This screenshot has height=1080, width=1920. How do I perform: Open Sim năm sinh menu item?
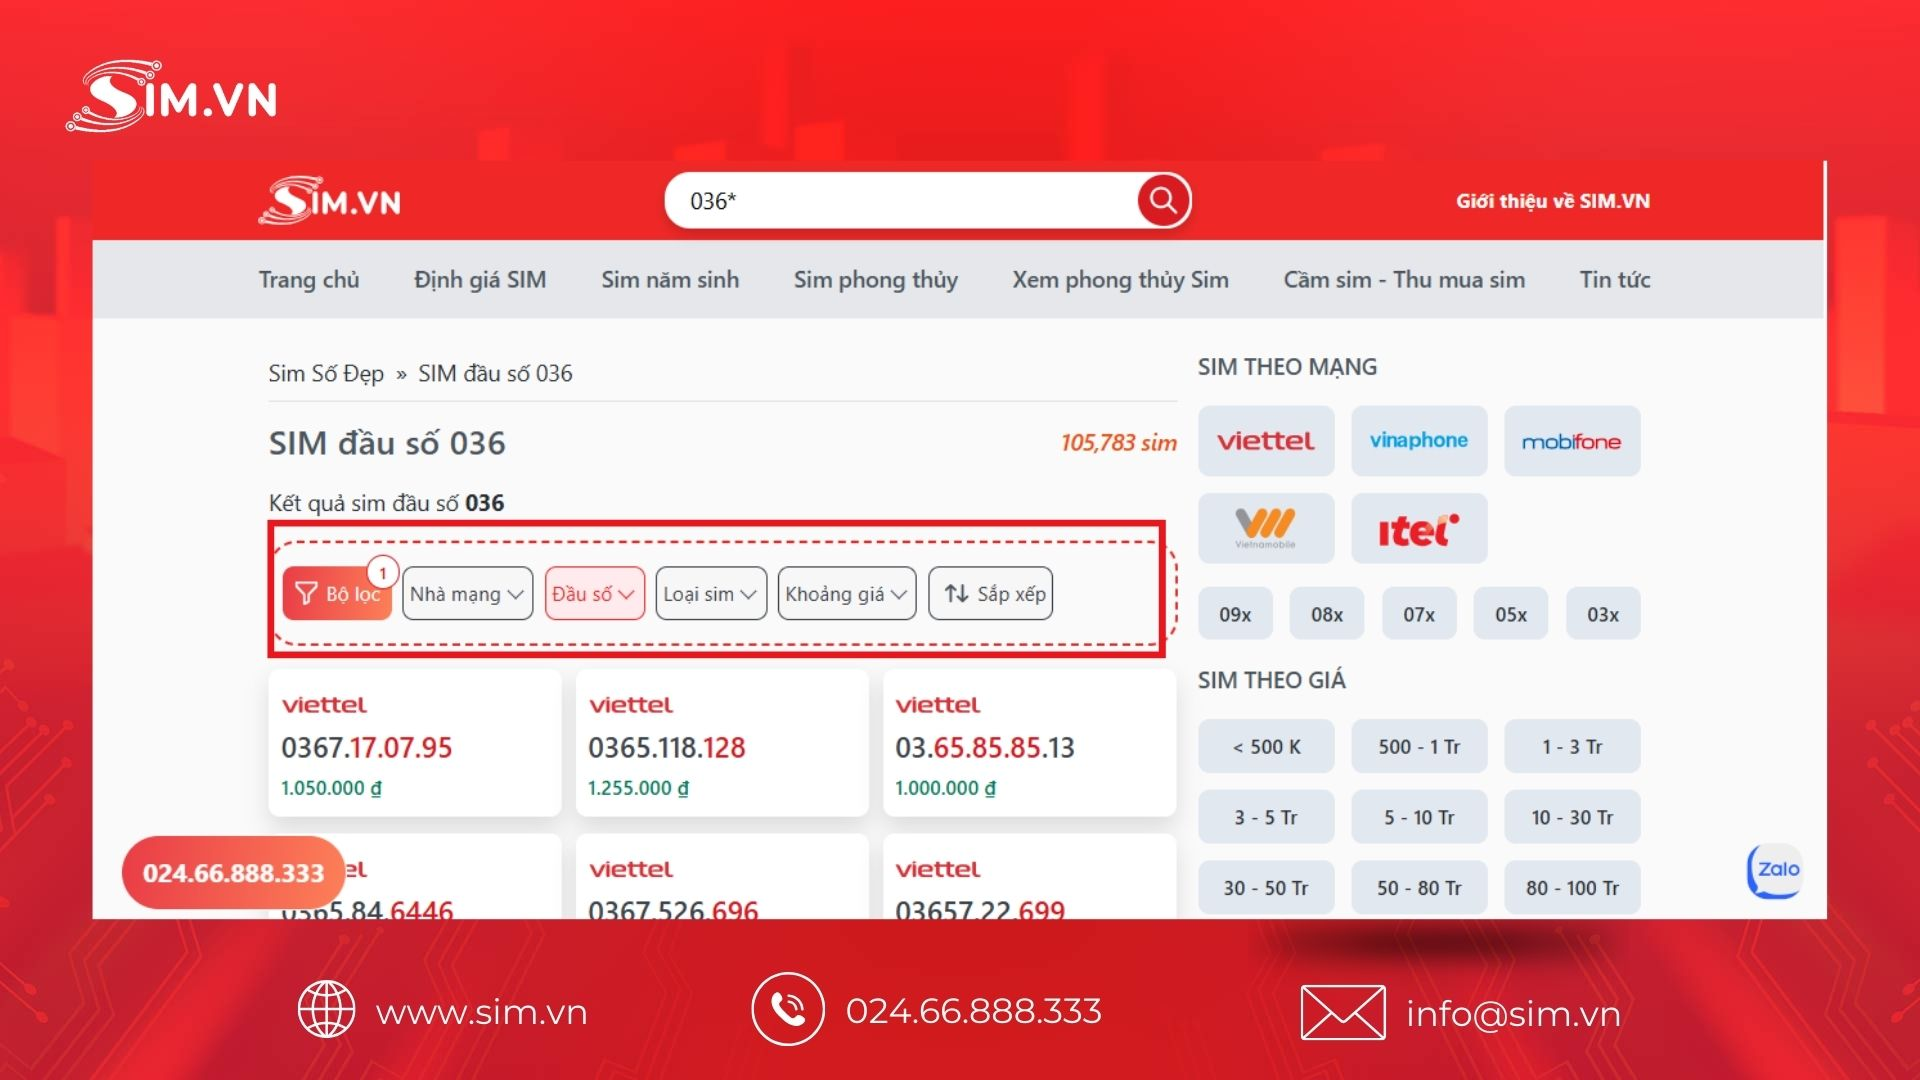(x=670, y=280)
